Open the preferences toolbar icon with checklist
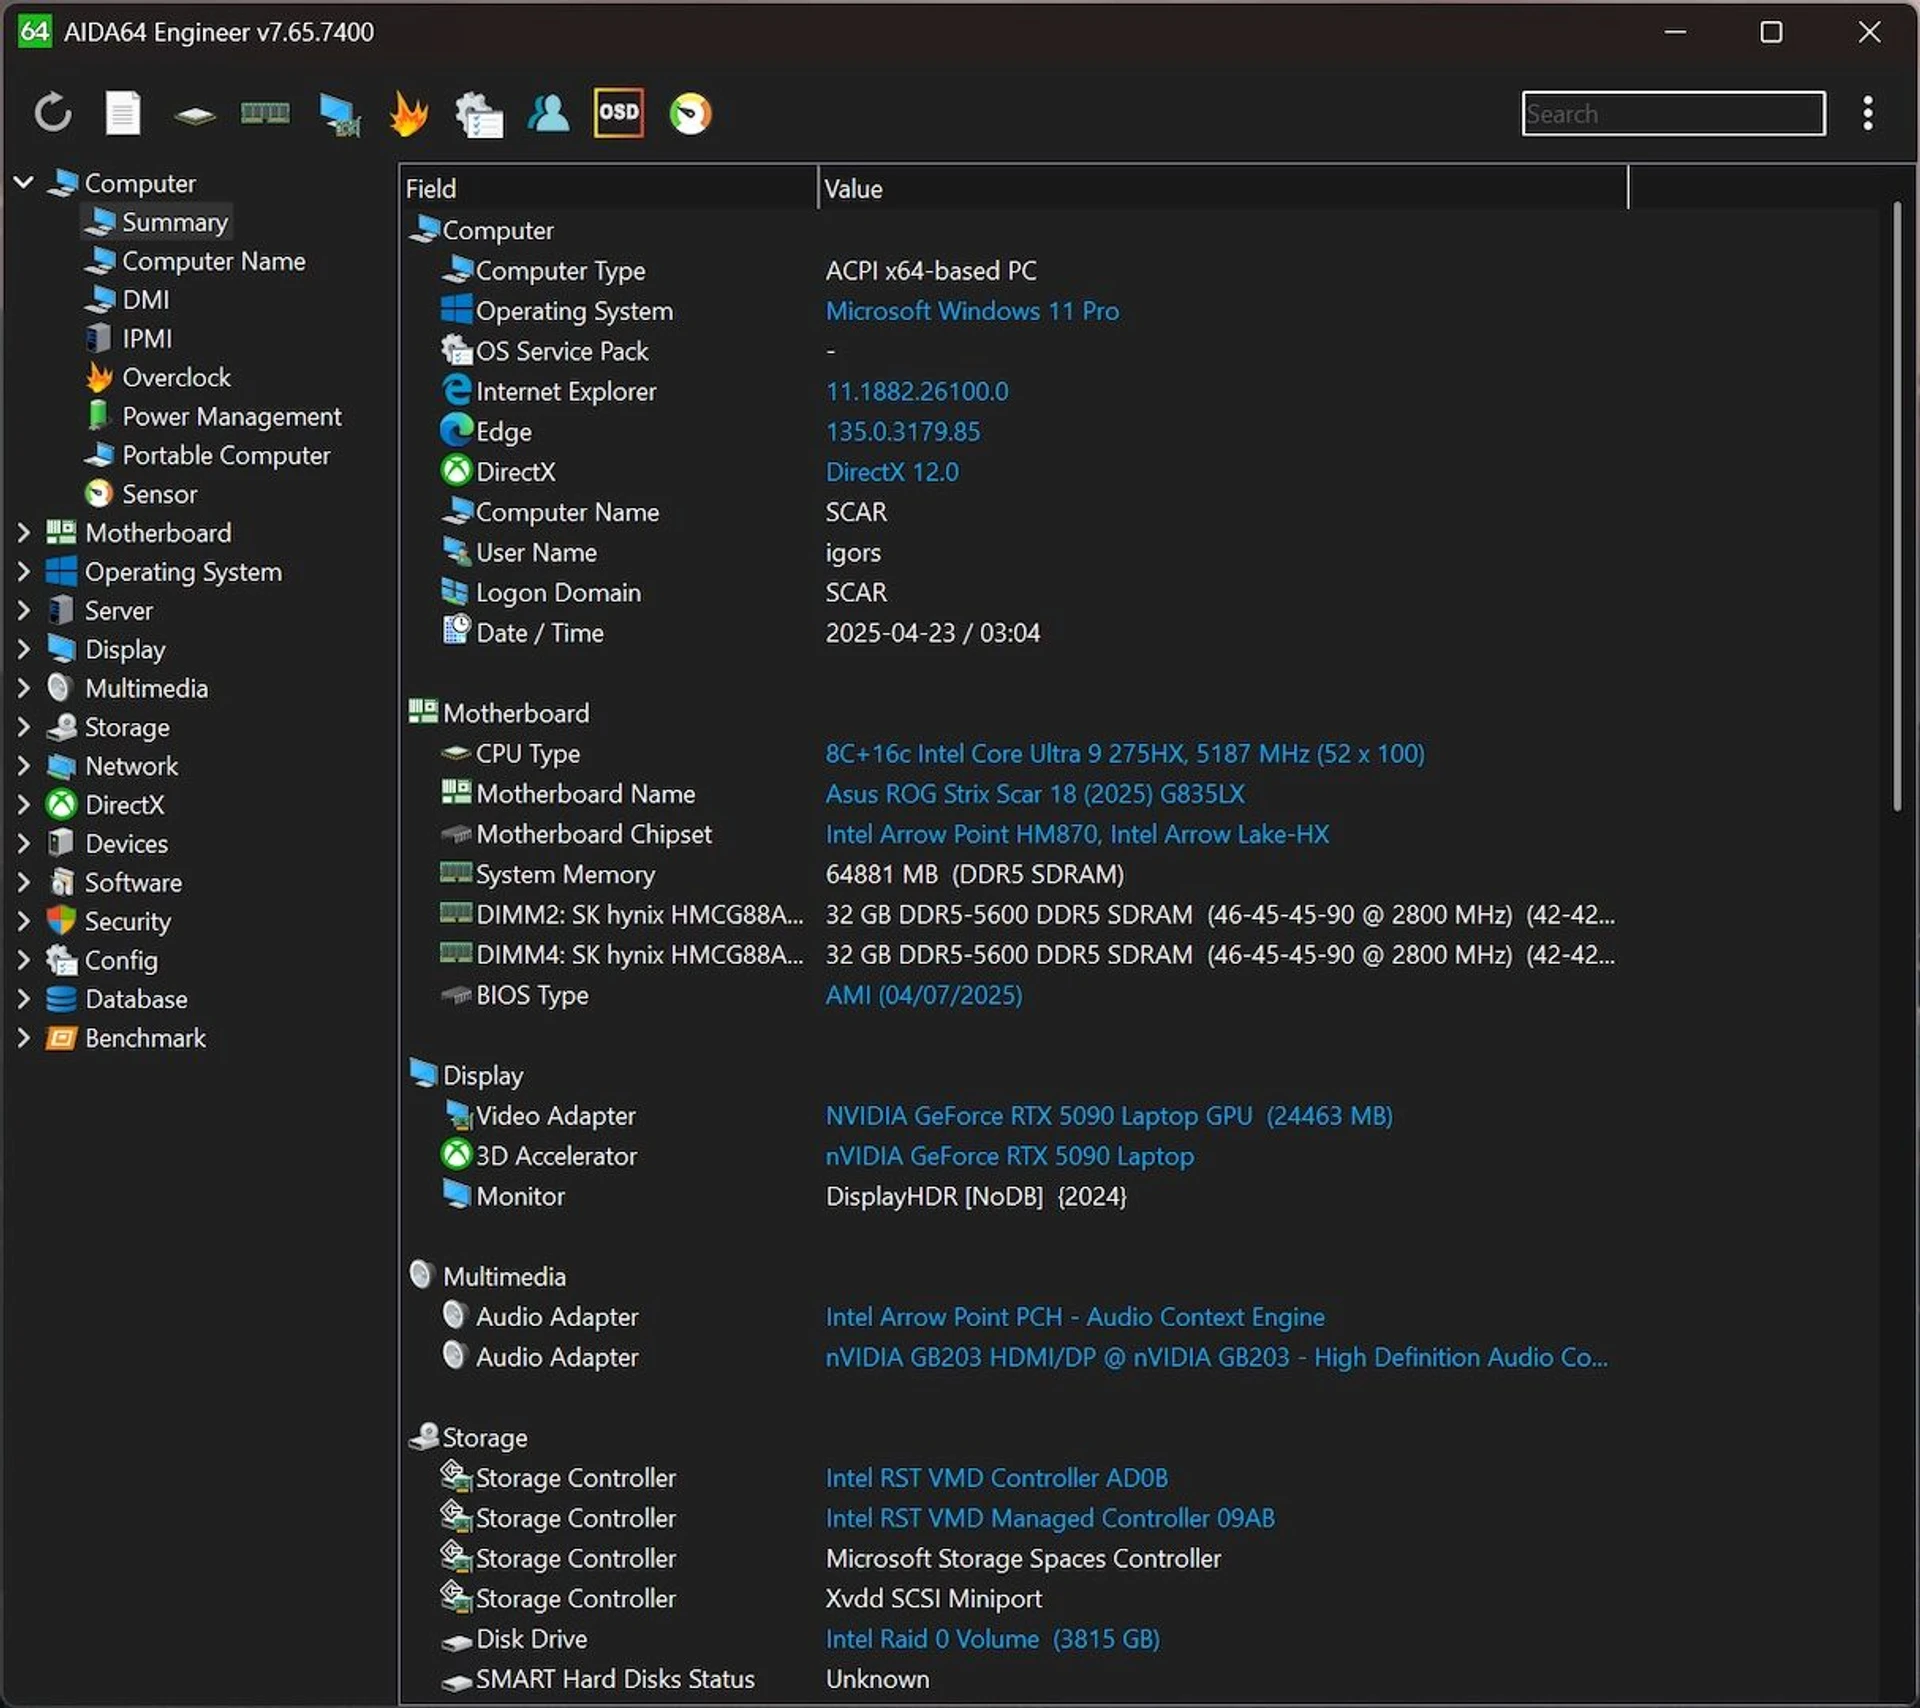This screenshot has width=1920, height=1708. pyautogui.click(x=479, y=114)
